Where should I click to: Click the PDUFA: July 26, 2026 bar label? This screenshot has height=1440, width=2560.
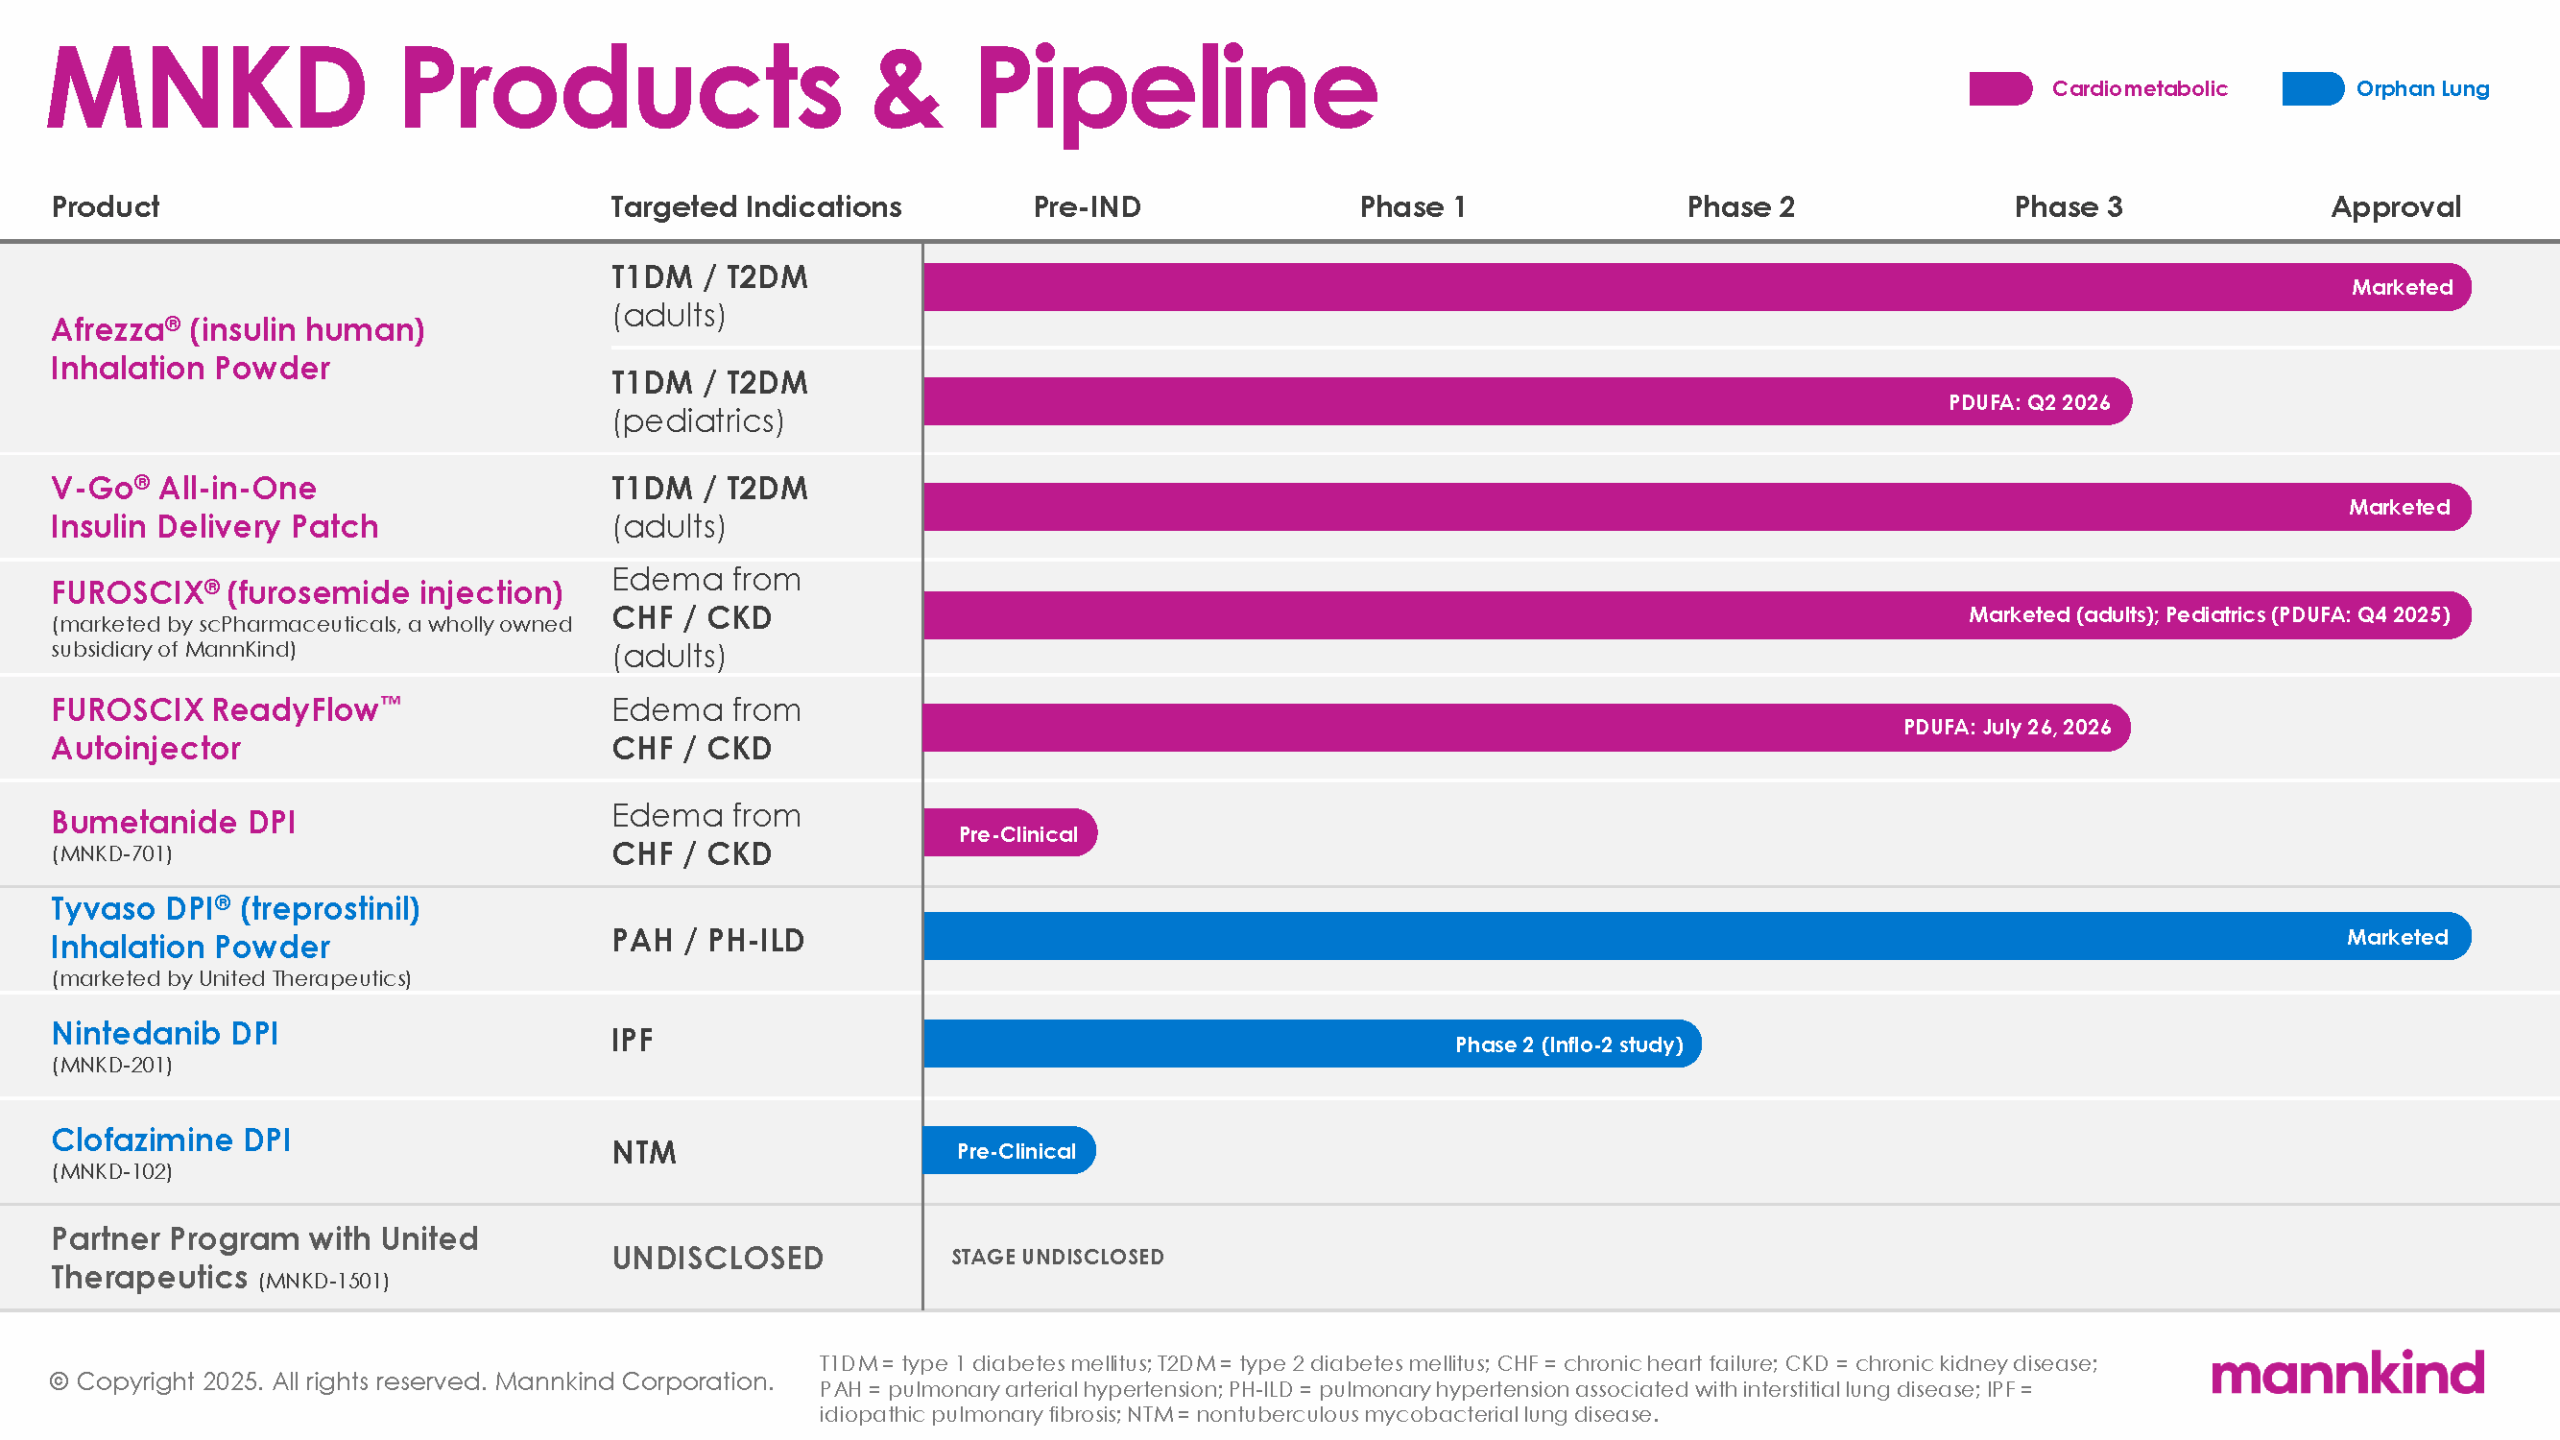[2006, 727]
